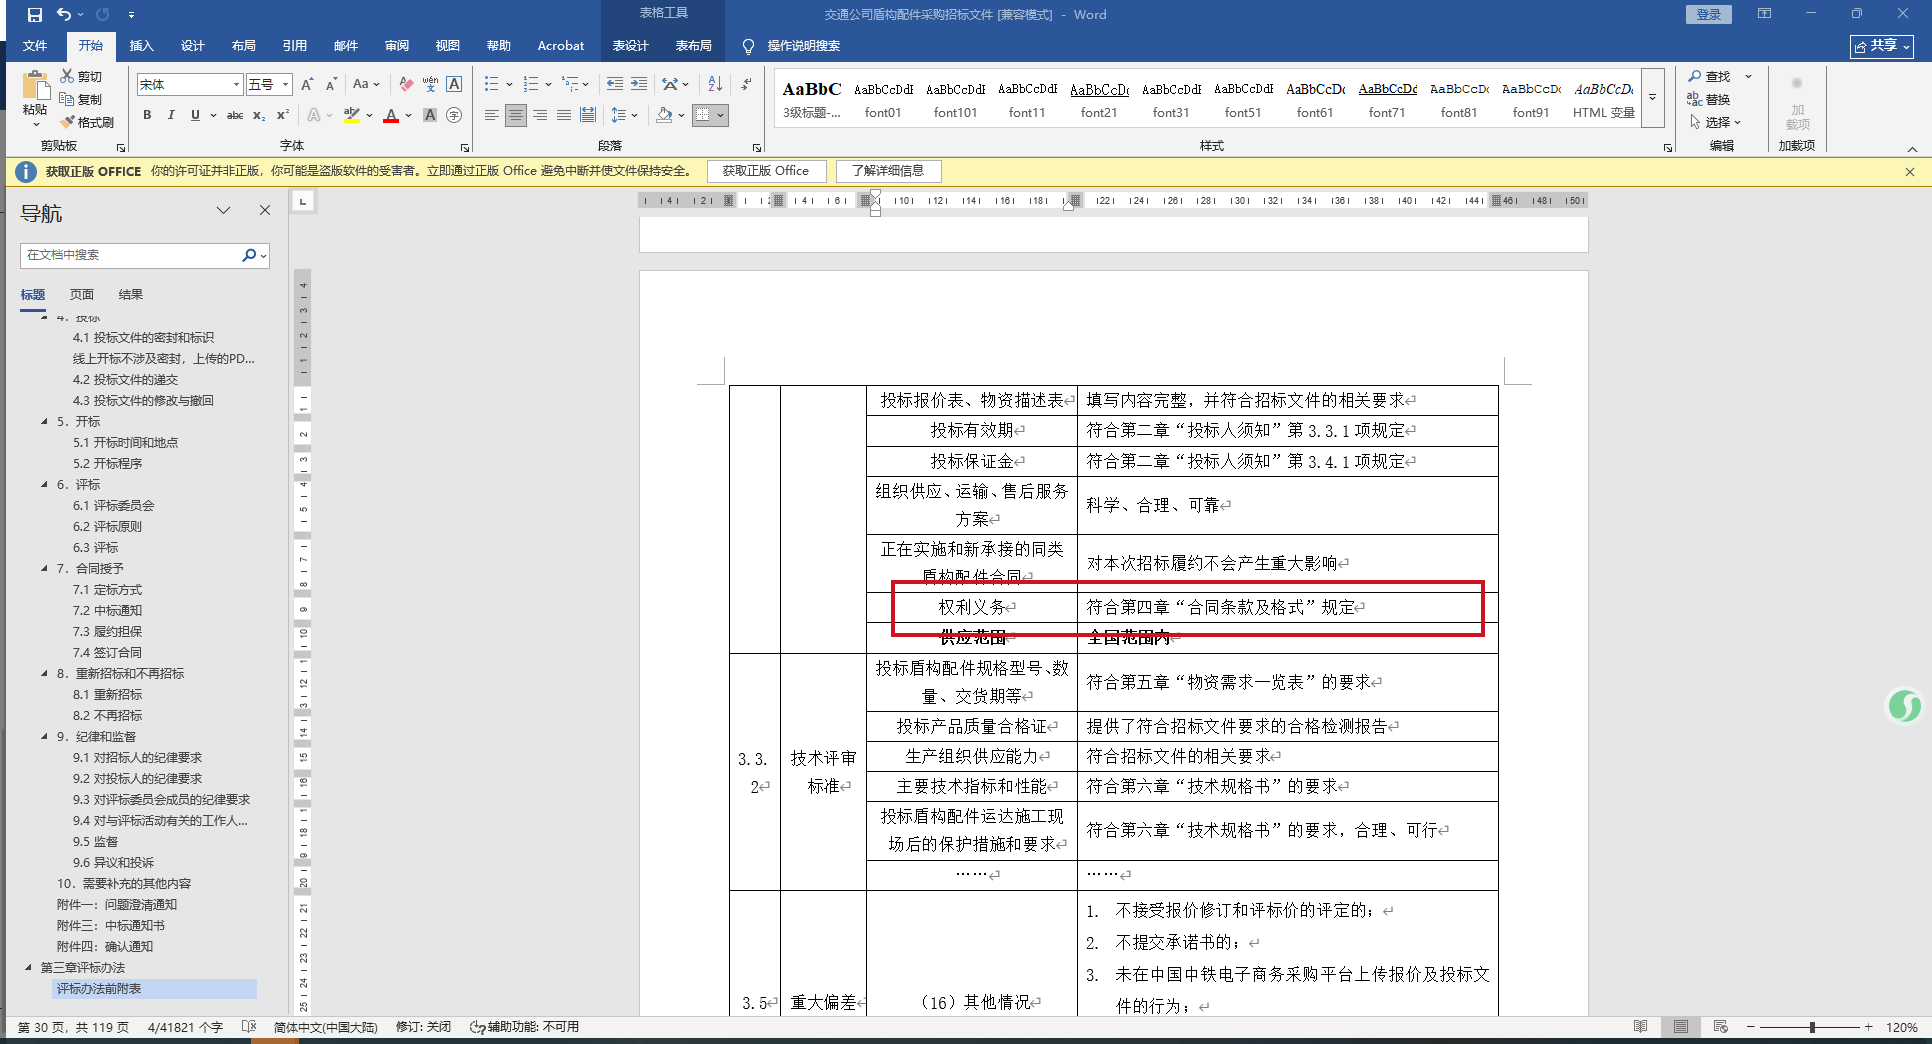
Task: Toggle italic formatting
Action: click(171, 115)
